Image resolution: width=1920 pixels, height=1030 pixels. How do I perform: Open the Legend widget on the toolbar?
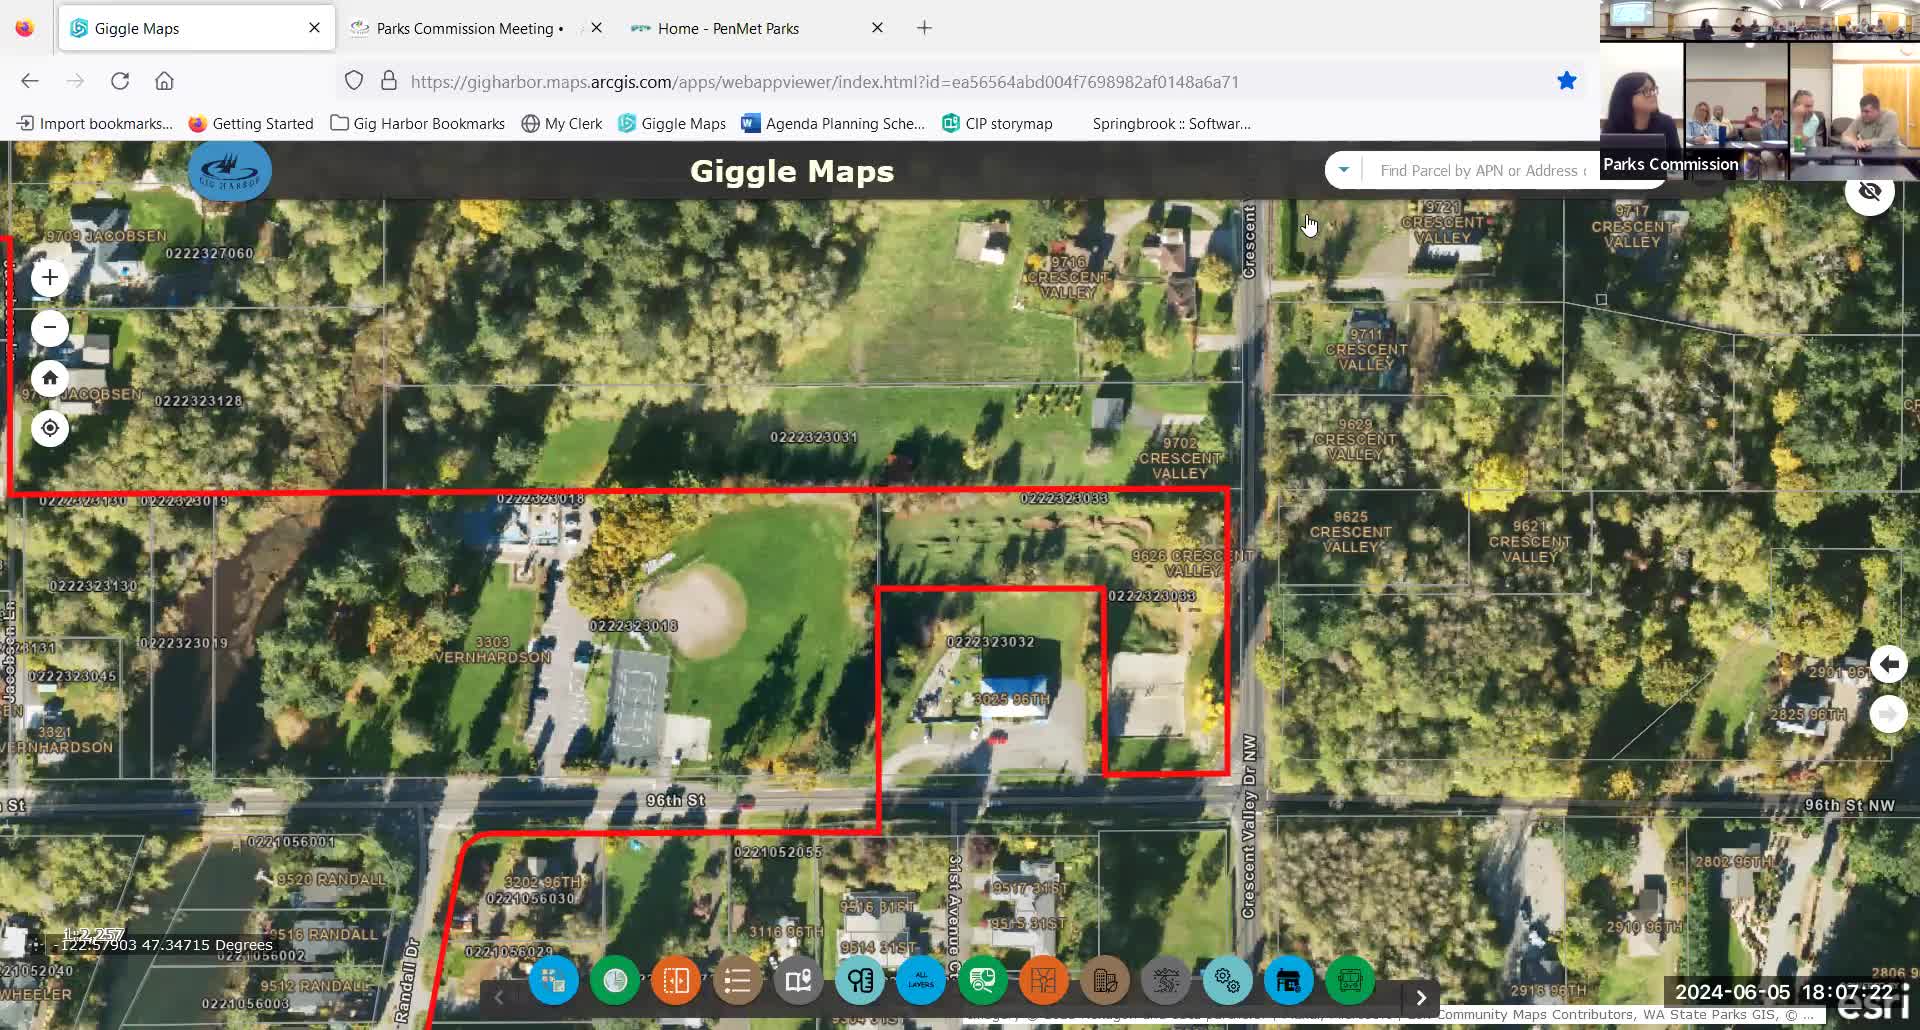(737, 981)
